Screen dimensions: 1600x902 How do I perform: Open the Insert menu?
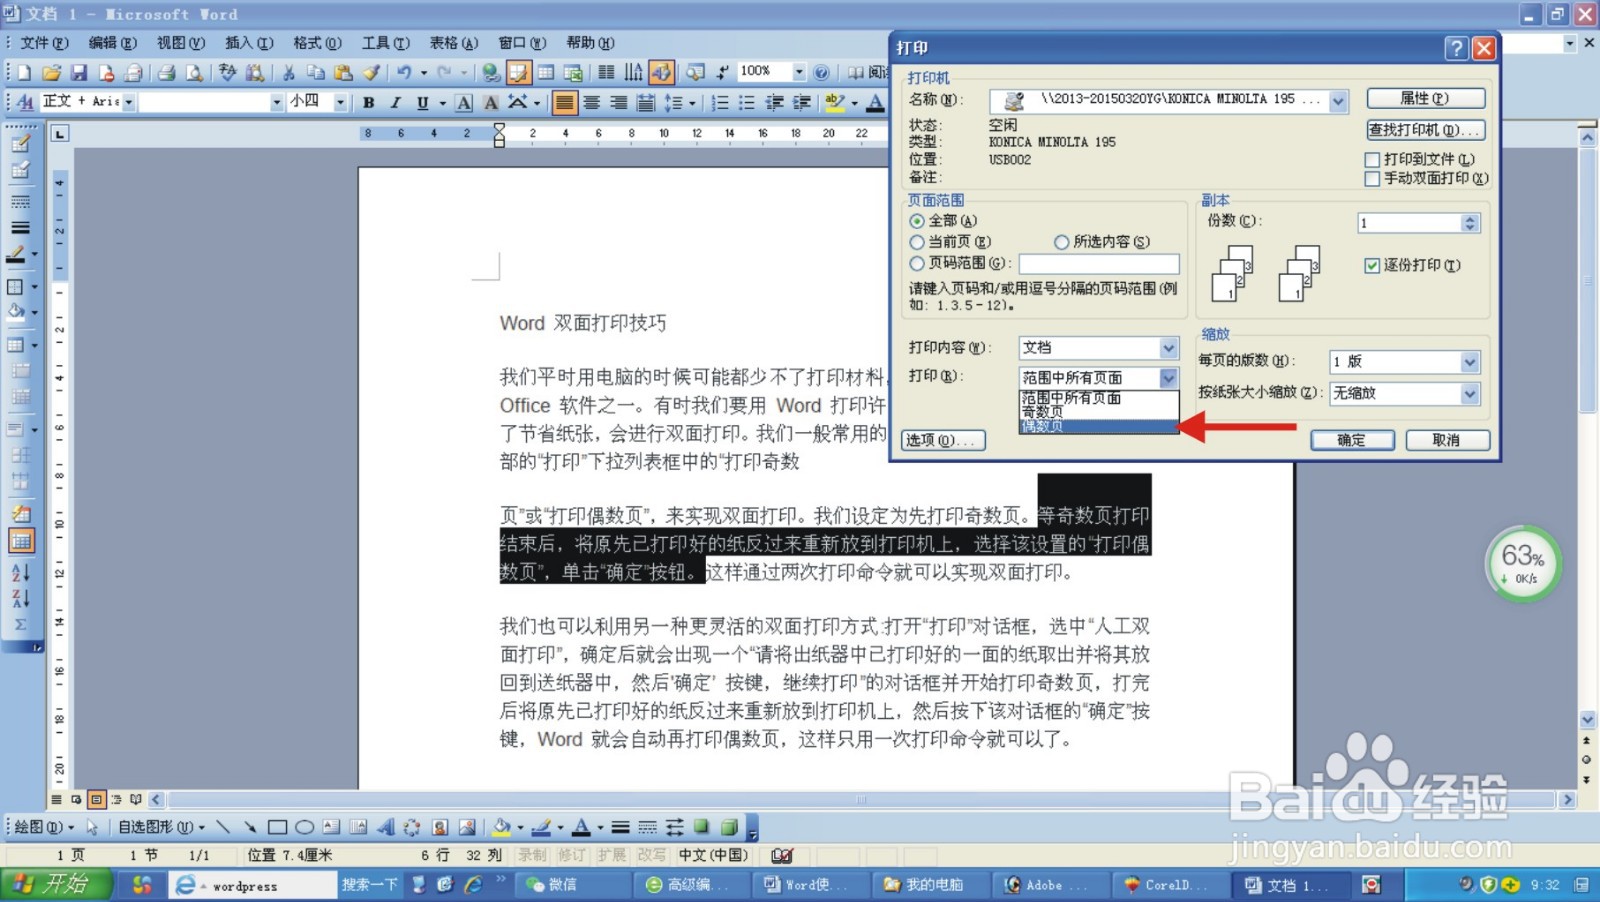coord(249,43)
